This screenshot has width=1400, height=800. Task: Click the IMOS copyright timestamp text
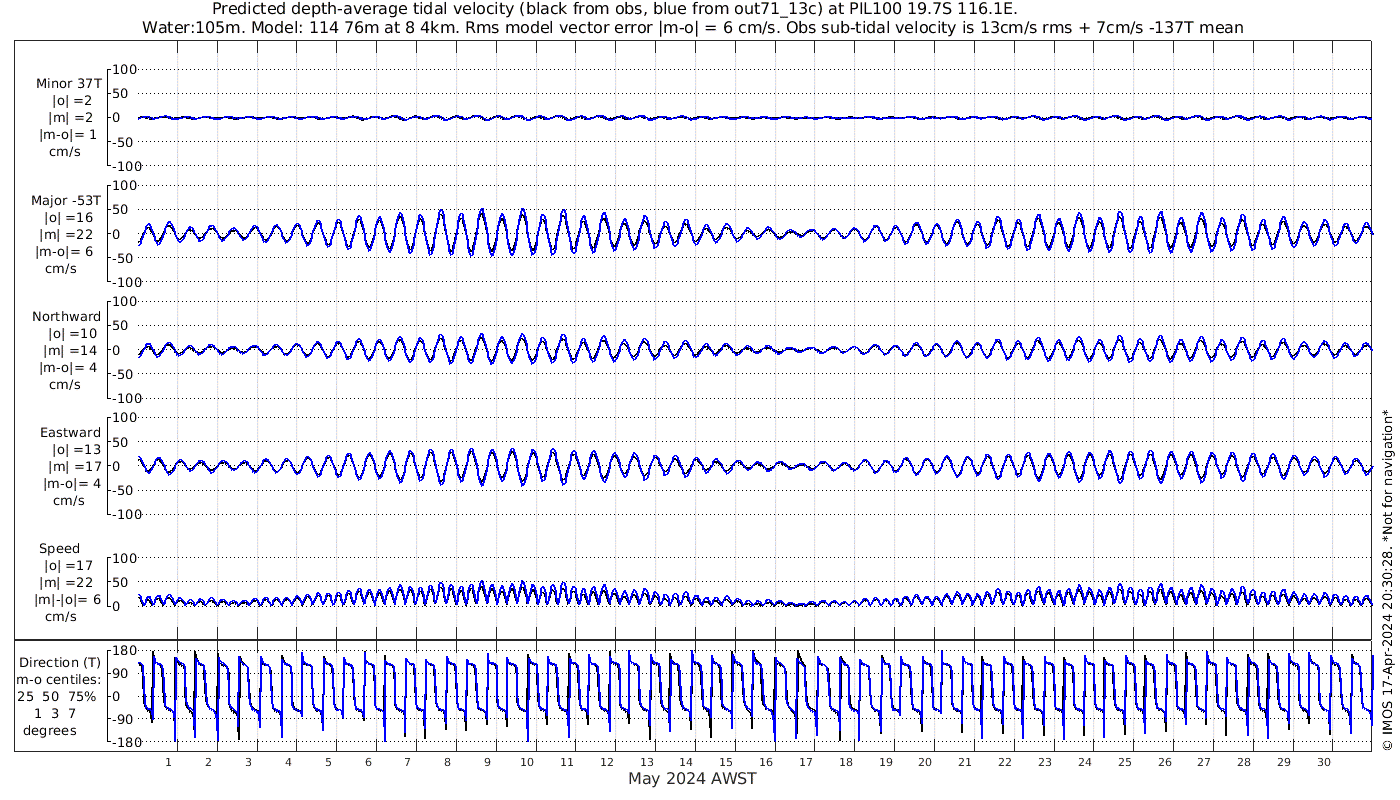tap(1387, 580)
